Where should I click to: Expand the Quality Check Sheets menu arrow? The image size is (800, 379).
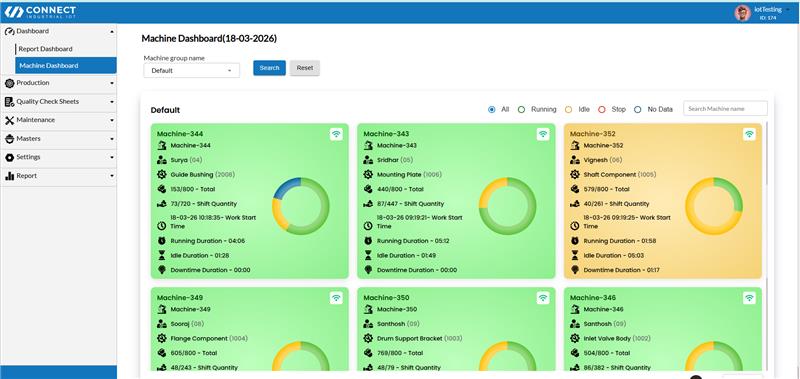112,102
